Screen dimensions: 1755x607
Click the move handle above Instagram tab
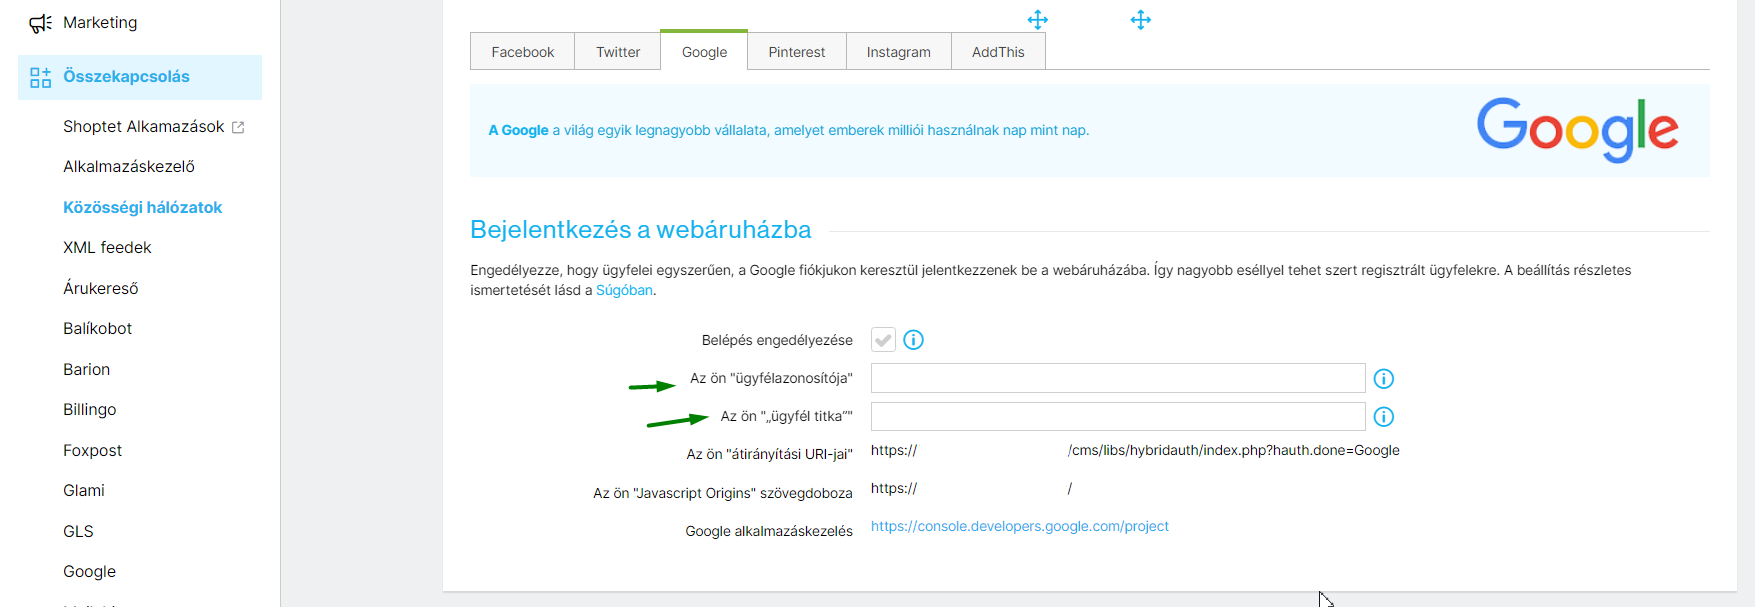pyautogui.click(x=1038, y=19)
